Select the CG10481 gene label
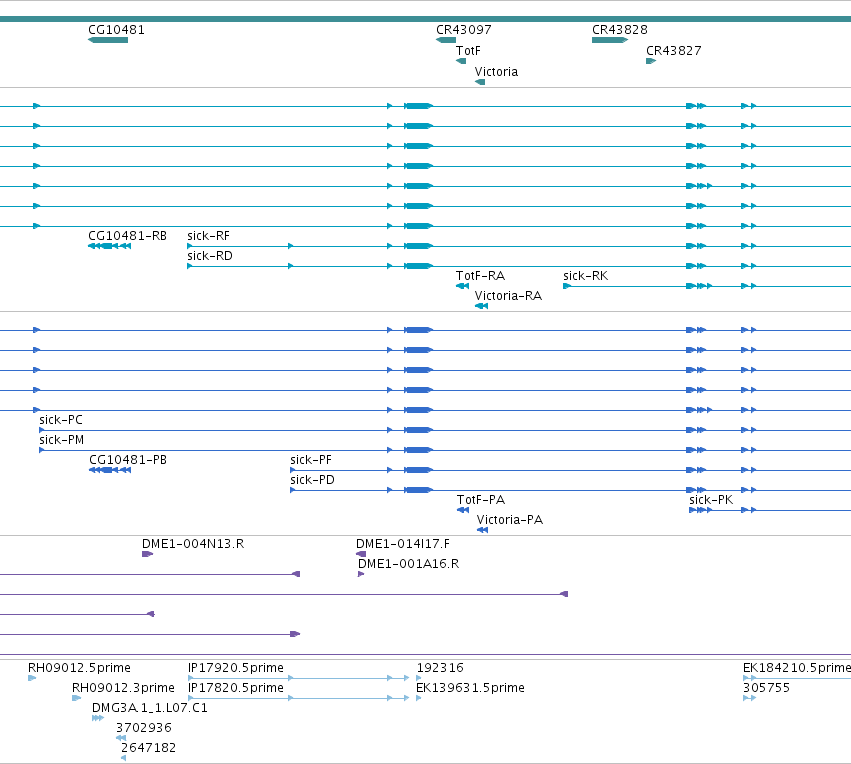This screenshot has width=851, height=764. [x=116, y=30]
